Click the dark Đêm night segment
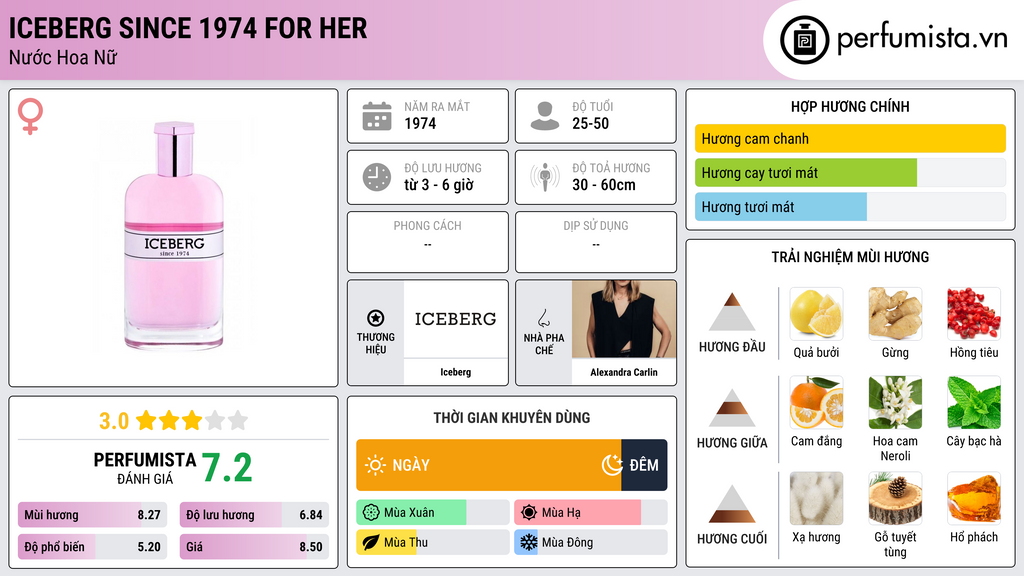1024x576 pixels. tap(644, 465)
